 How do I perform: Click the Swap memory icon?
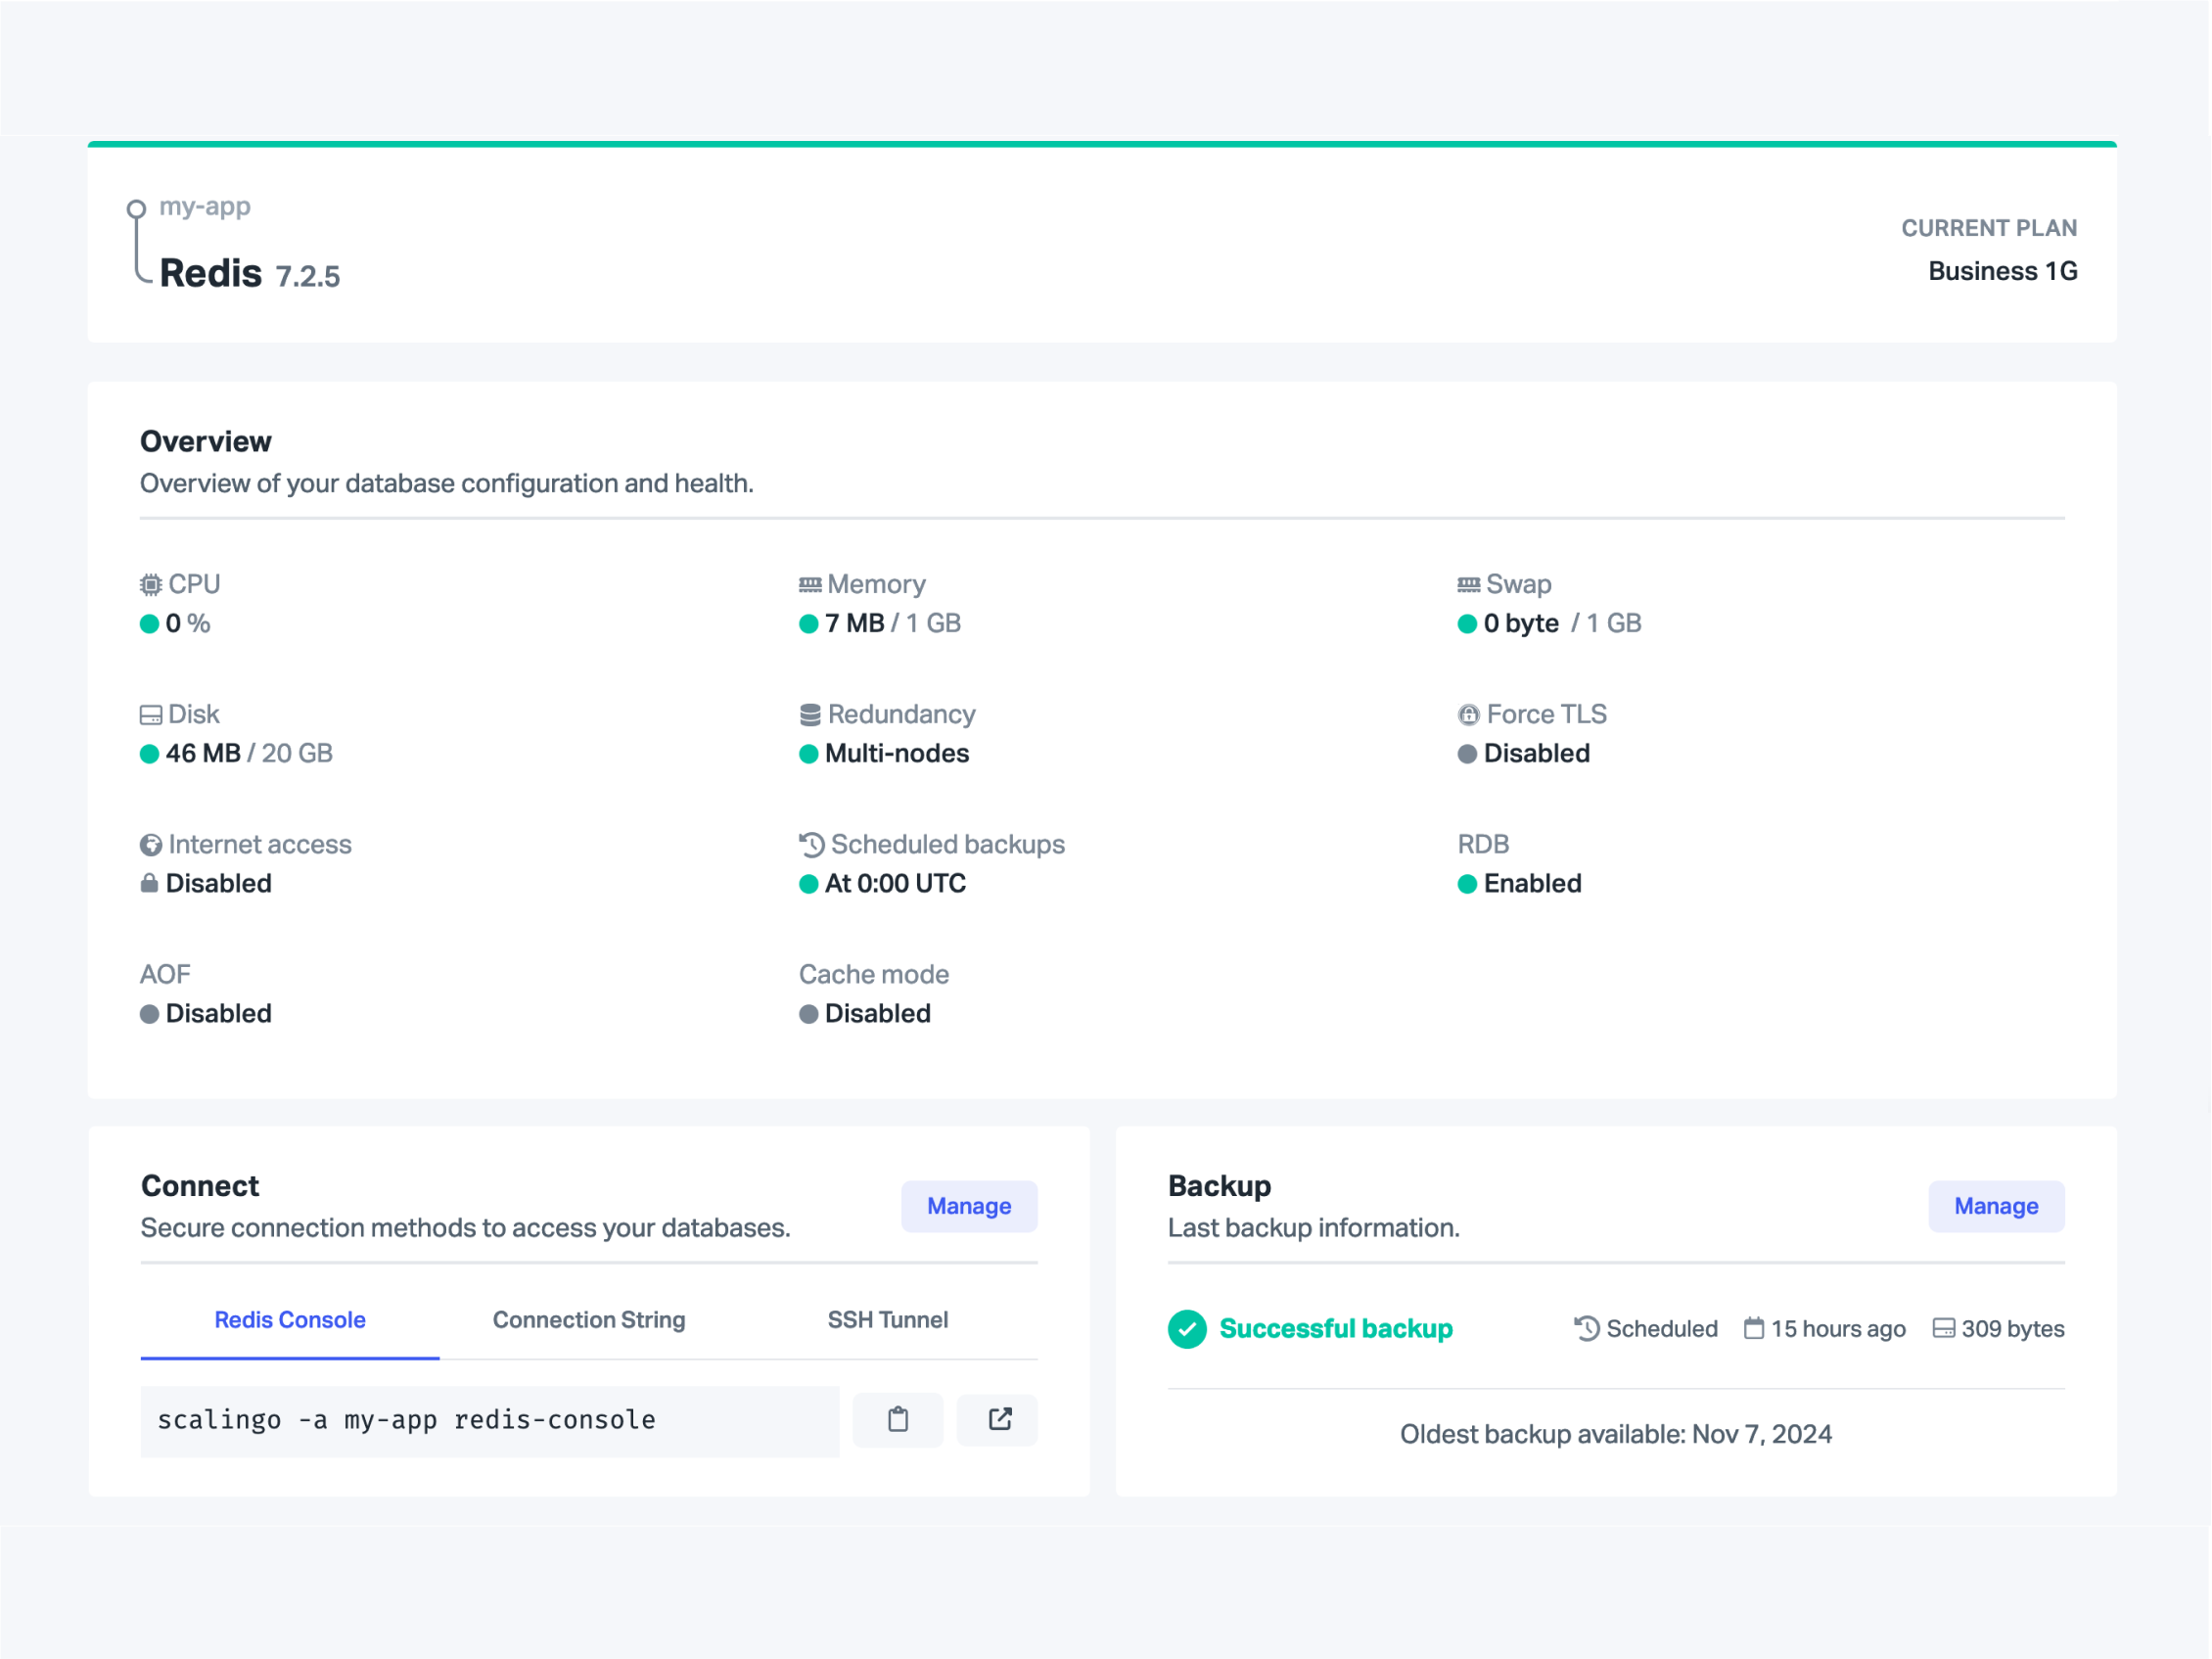1467,584
